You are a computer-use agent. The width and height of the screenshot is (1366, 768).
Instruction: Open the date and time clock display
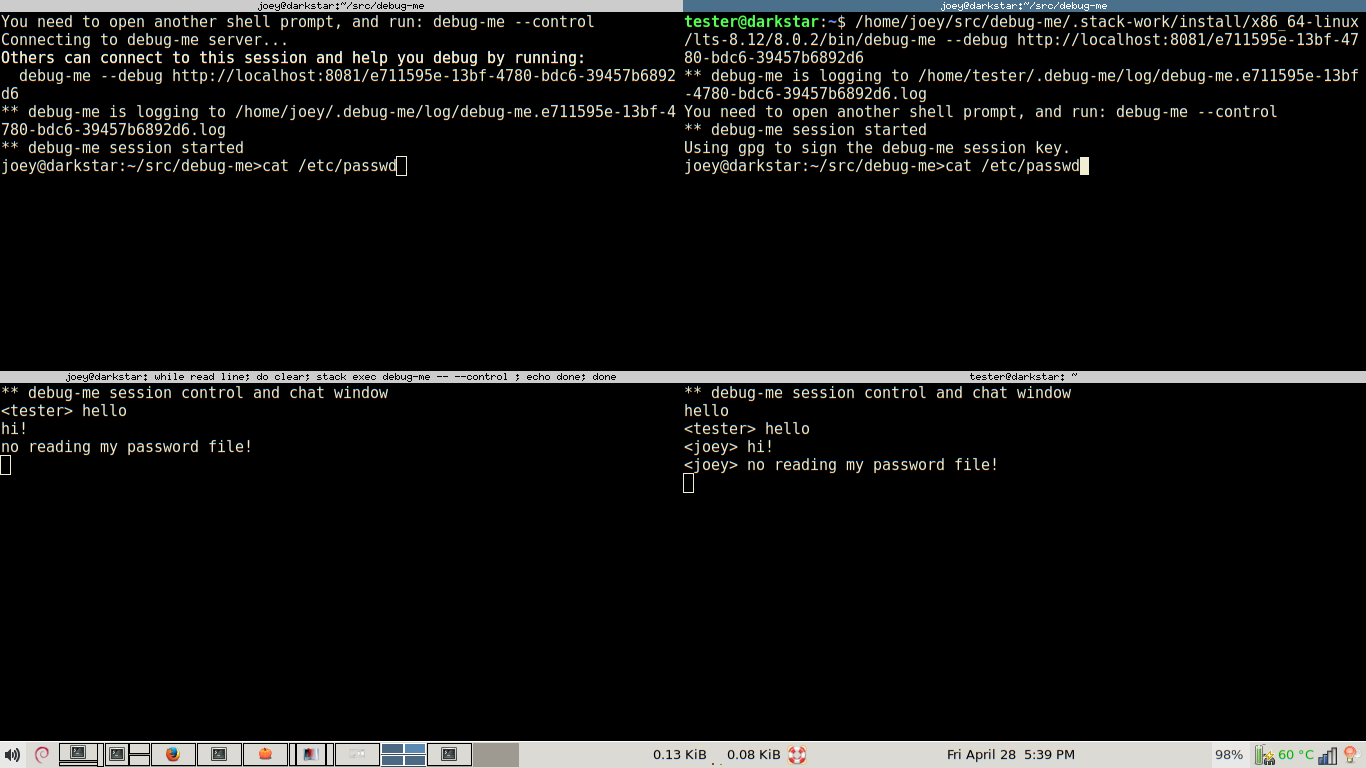pos(1010,755)
